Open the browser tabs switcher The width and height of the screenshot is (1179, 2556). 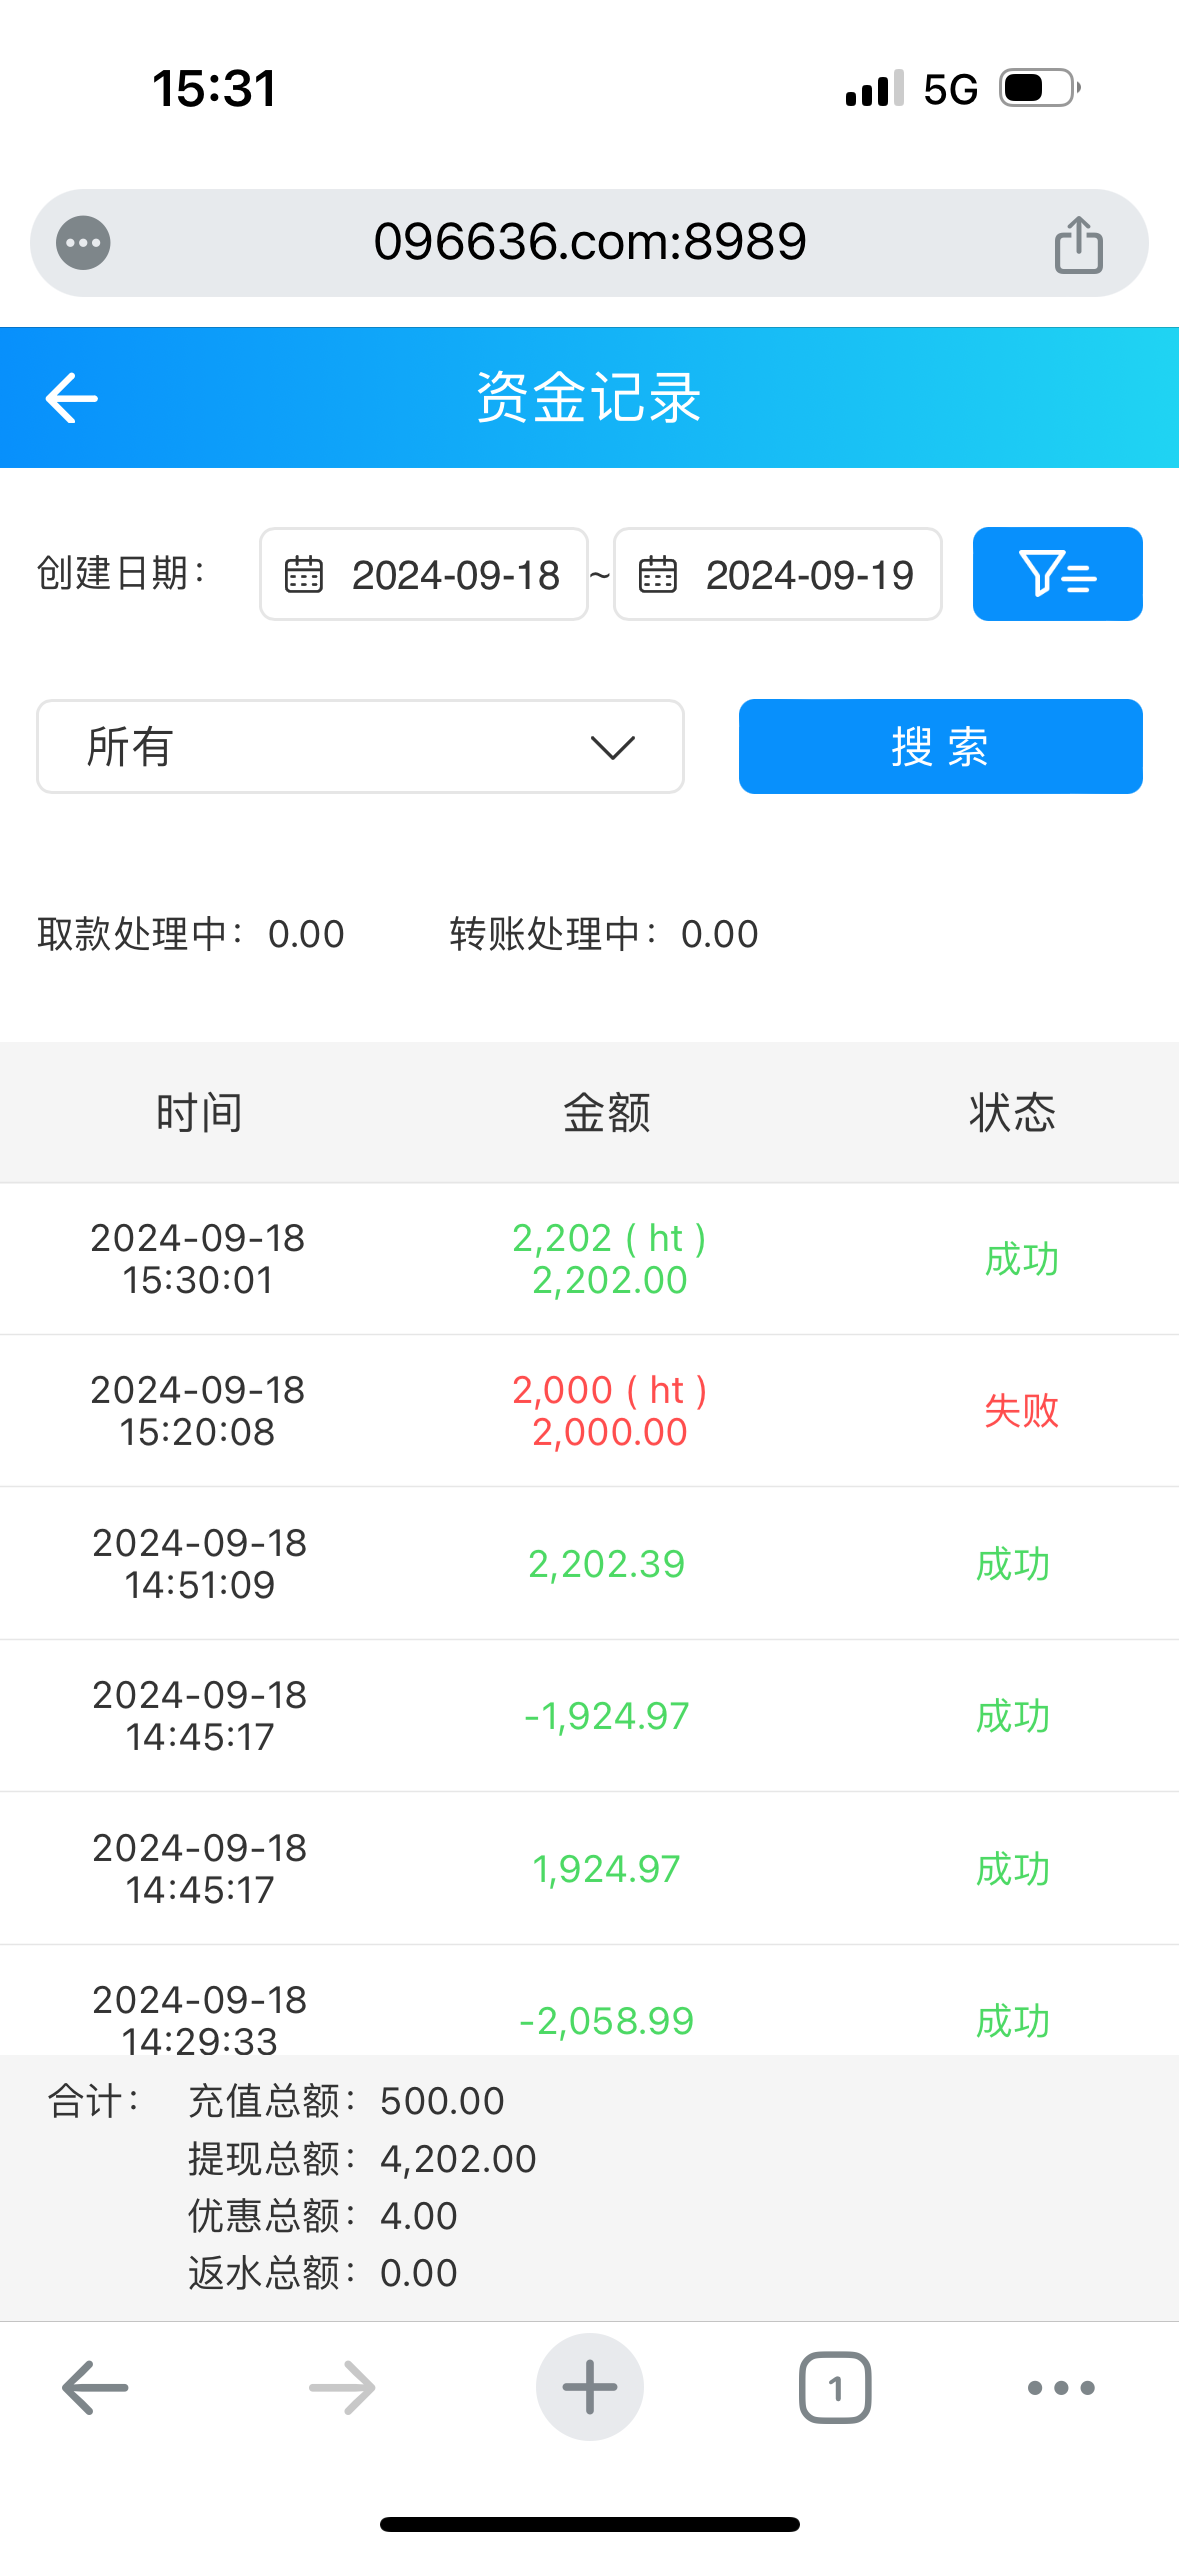coord(835,2387)
